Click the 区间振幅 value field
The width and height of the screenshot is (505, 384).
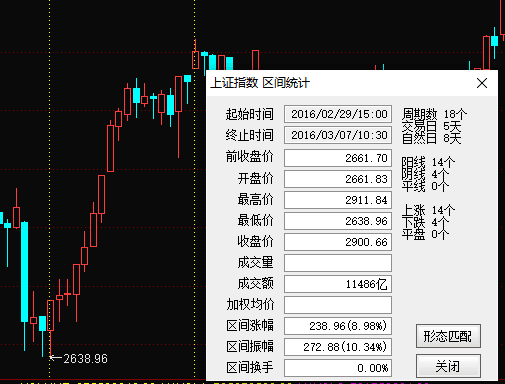click(338, 347)
